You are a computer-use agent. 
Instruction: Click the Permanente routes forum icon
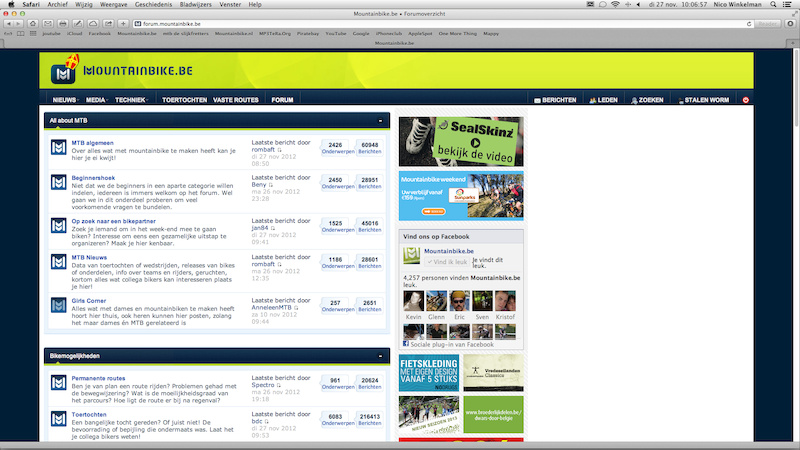coord(58,384)
